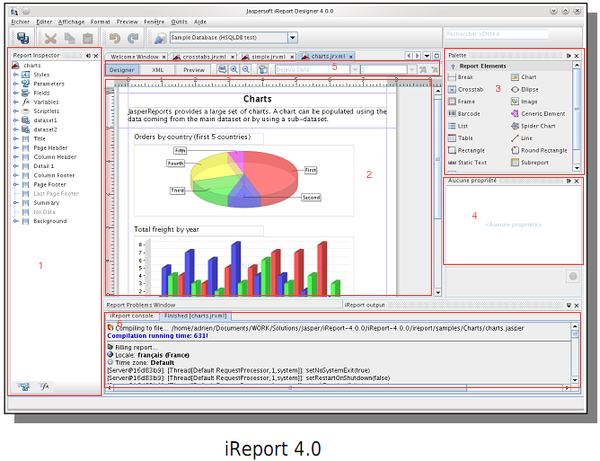Click the zoom out magnifier icon
This screenshot has height=461, width=600.
246,70
